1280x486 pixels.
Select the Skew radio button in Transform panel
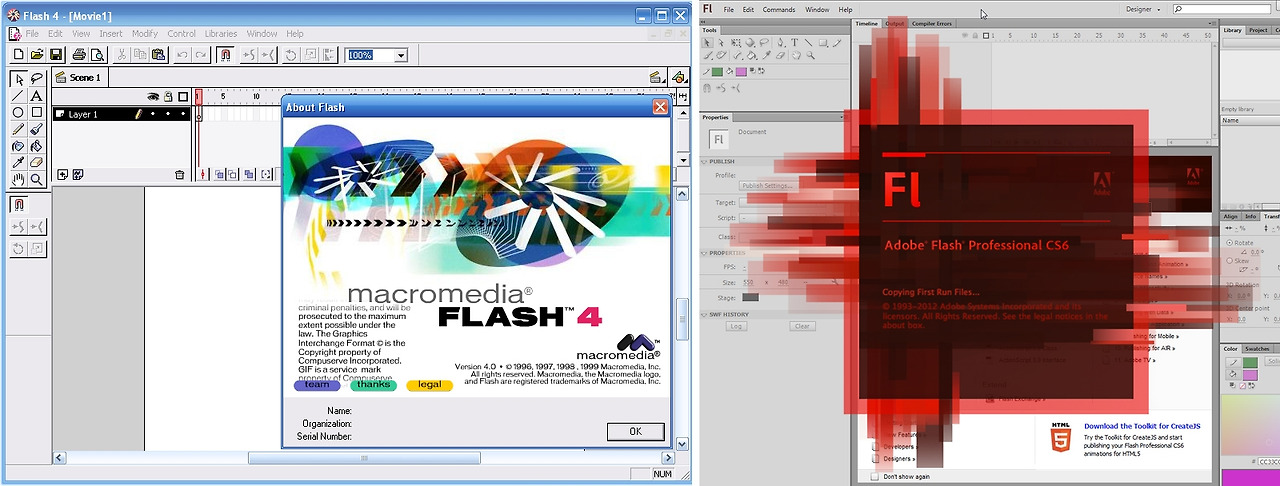click(x=1230, y=261)
